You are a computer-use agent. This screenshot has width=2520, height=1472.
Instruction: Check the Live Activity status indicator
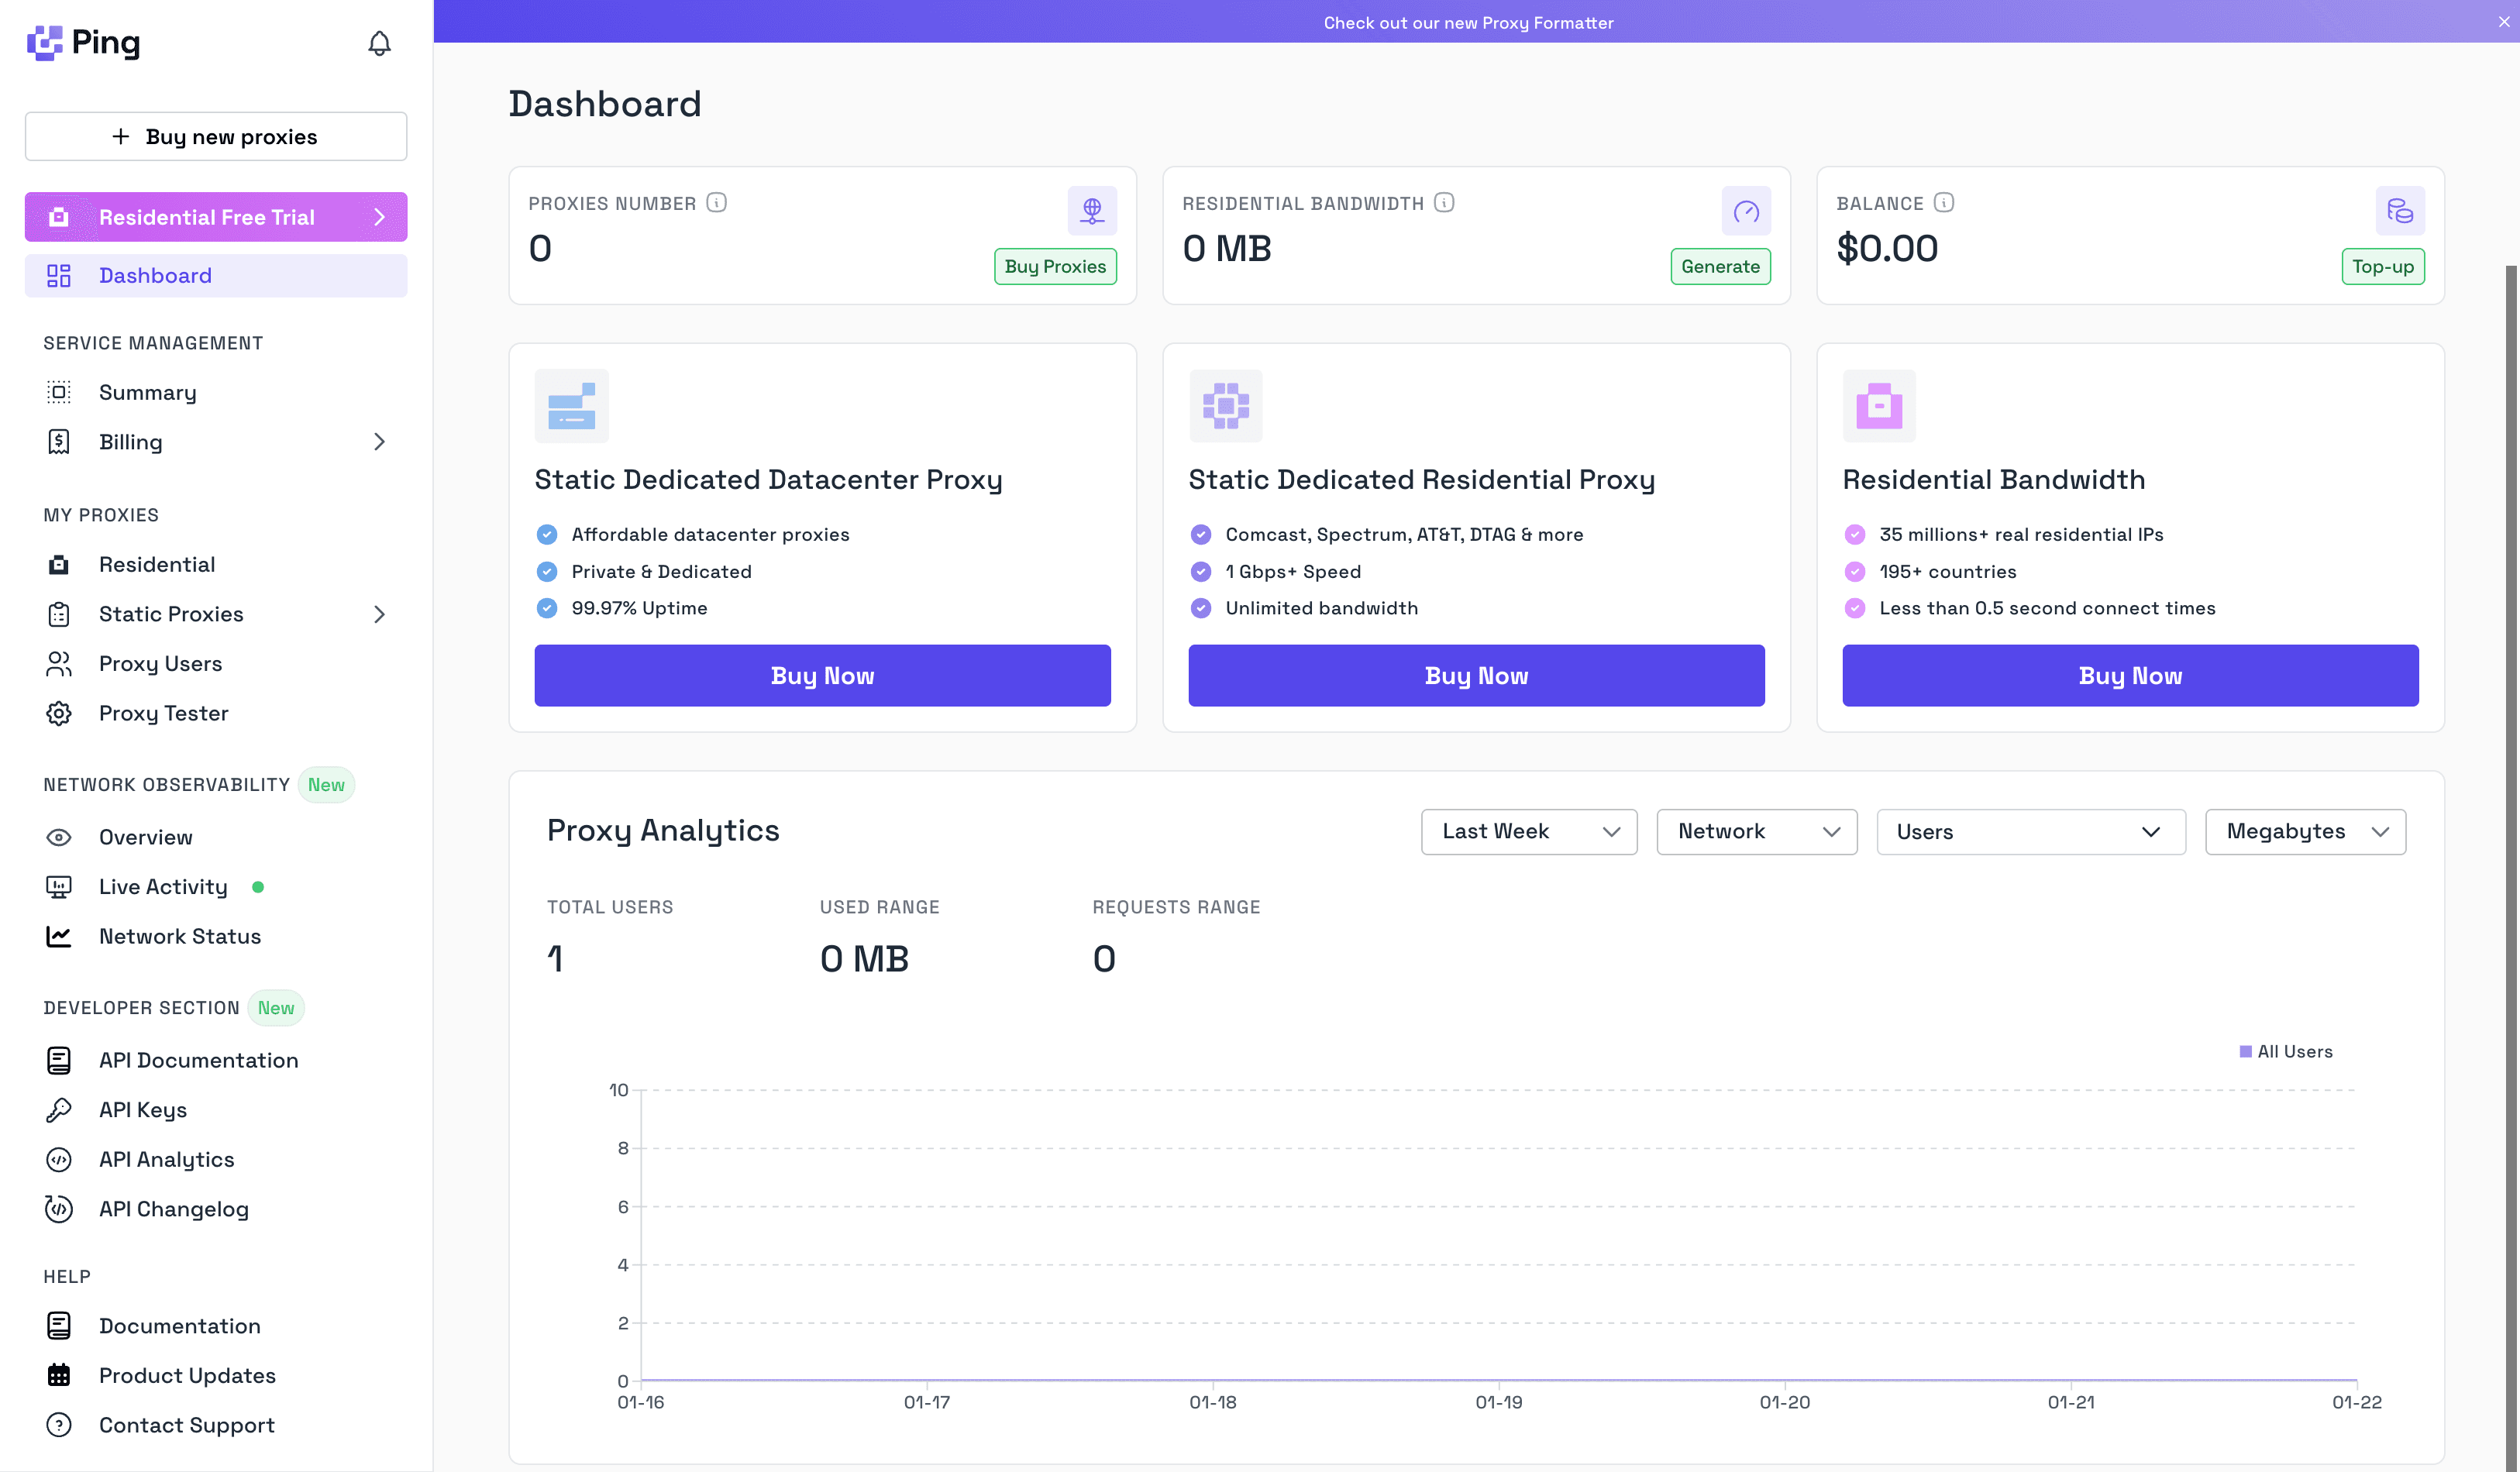pyautogui.click(x=259, y=886)
